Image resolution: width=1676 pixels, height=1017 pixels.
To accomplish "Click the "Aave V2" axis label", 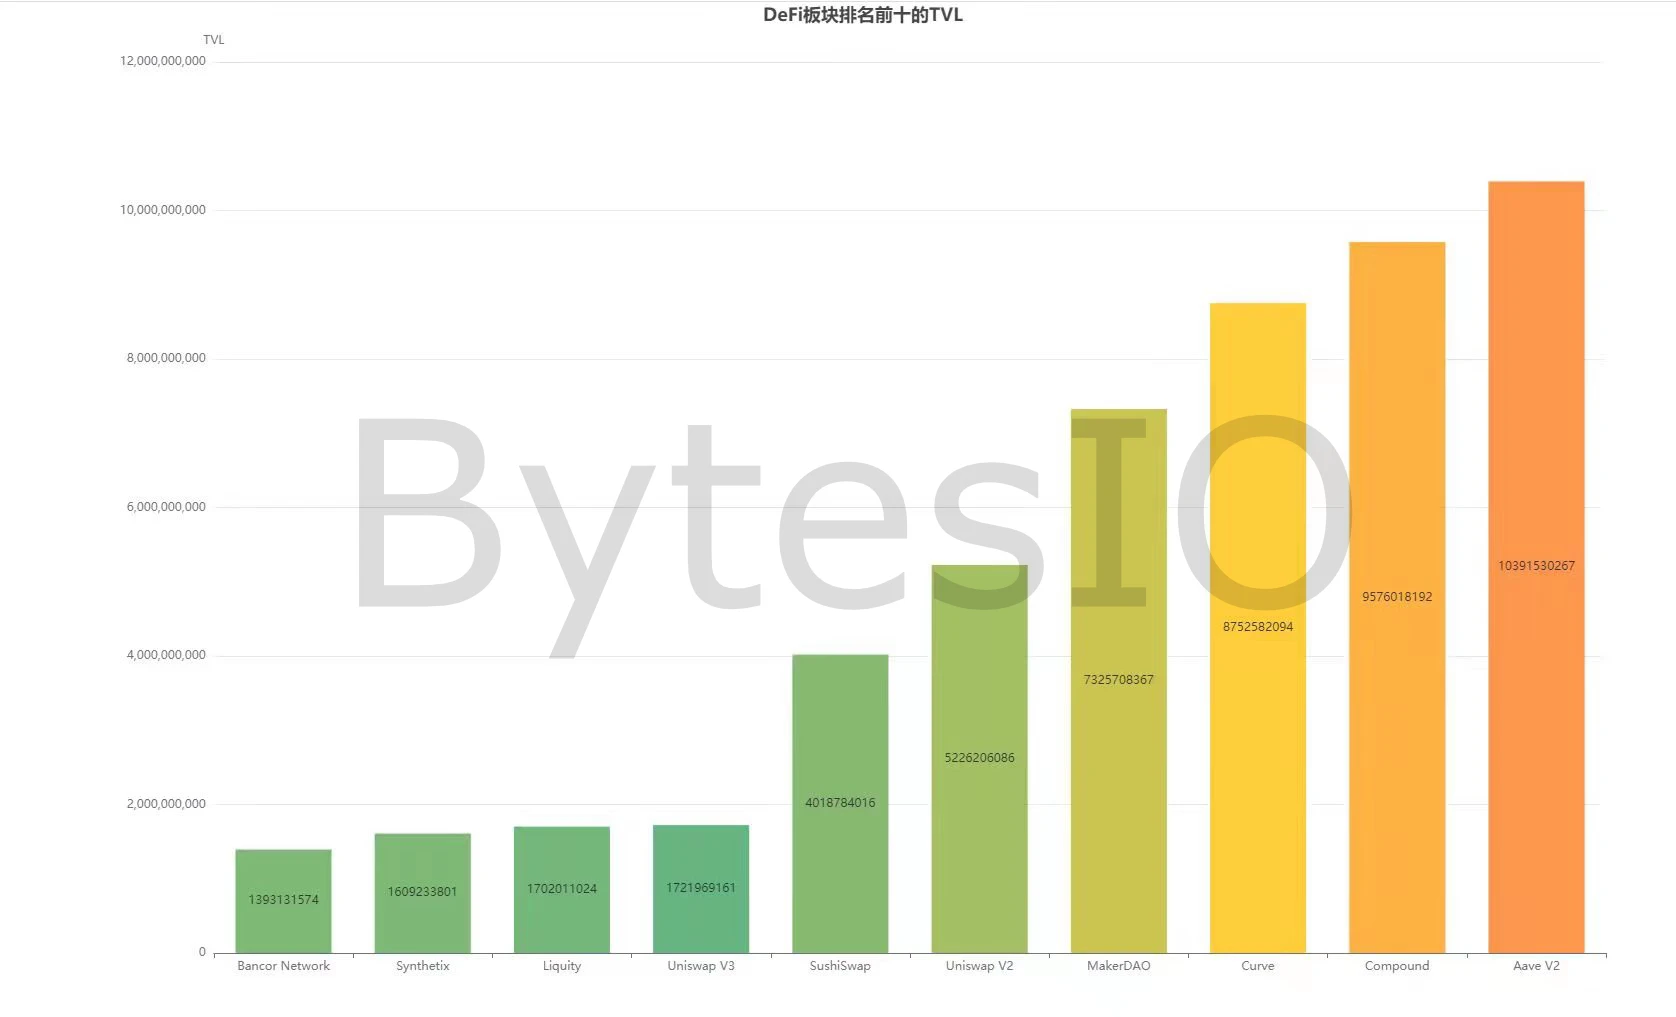I will (1537, 966).
